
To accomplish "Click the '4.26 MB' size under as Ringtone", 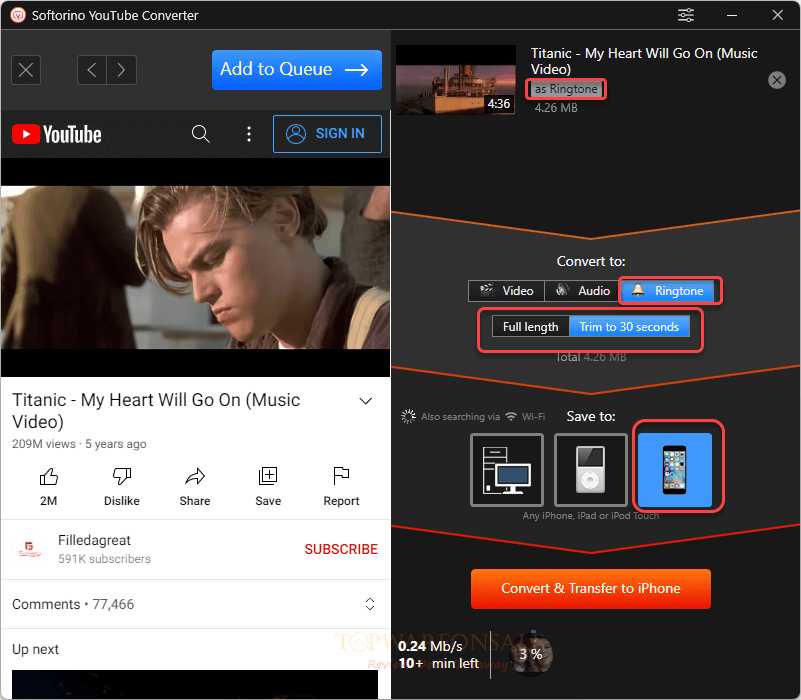I will (x=556, y=108).
